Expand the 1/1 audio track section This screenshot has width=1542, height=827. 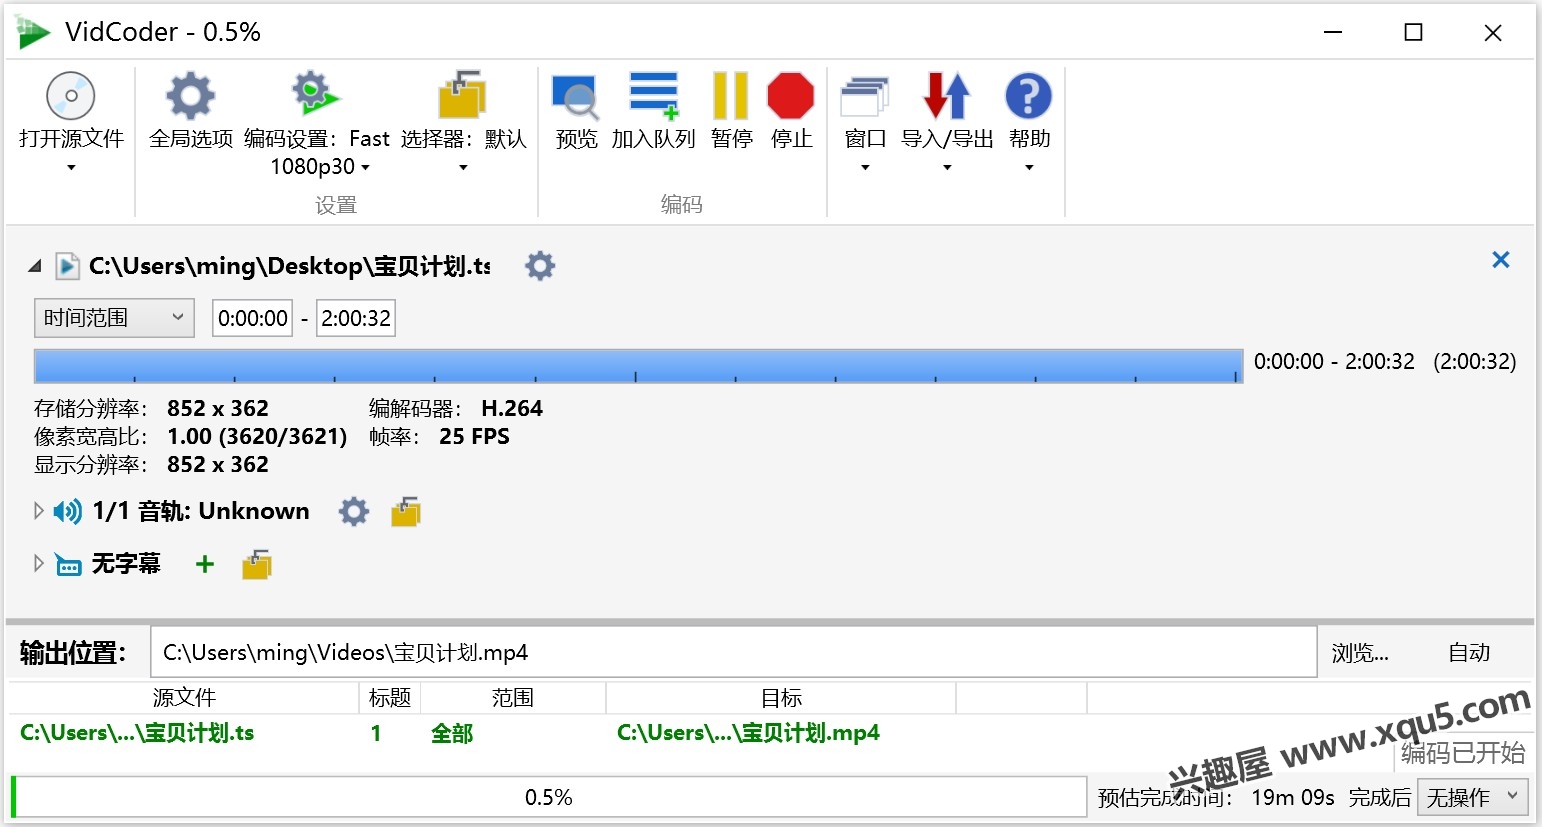coord(39,511)
